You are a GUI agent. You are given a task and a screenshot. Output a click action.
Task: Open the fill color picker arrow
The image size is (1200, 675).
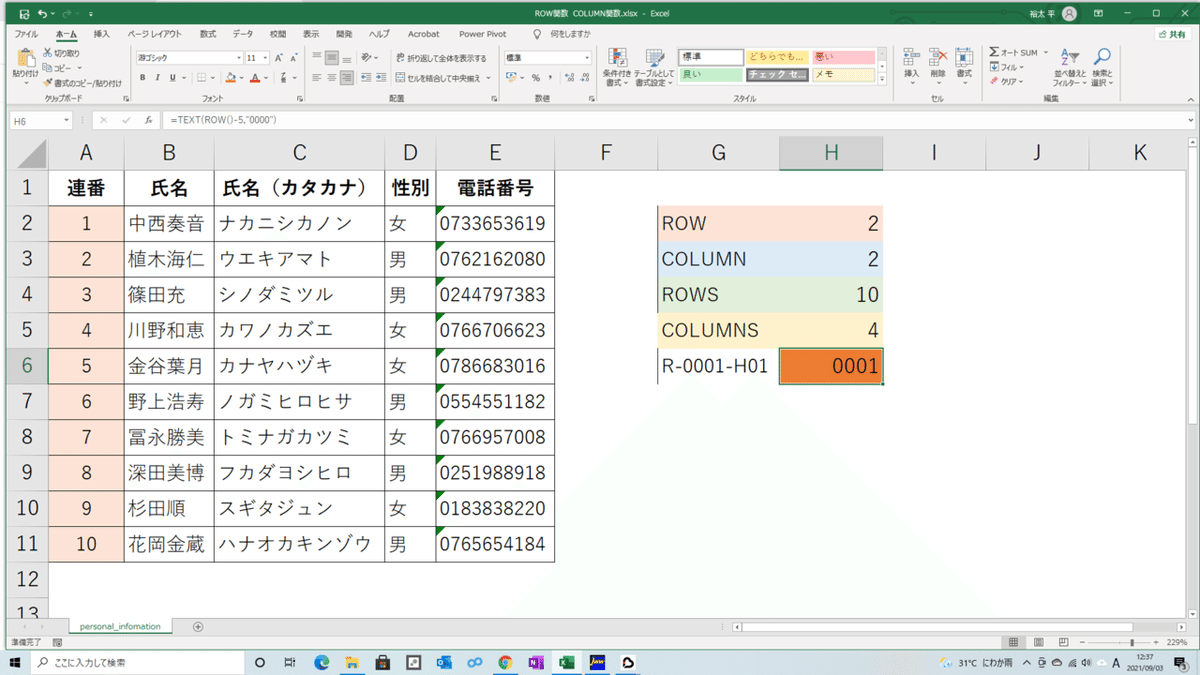241,78
